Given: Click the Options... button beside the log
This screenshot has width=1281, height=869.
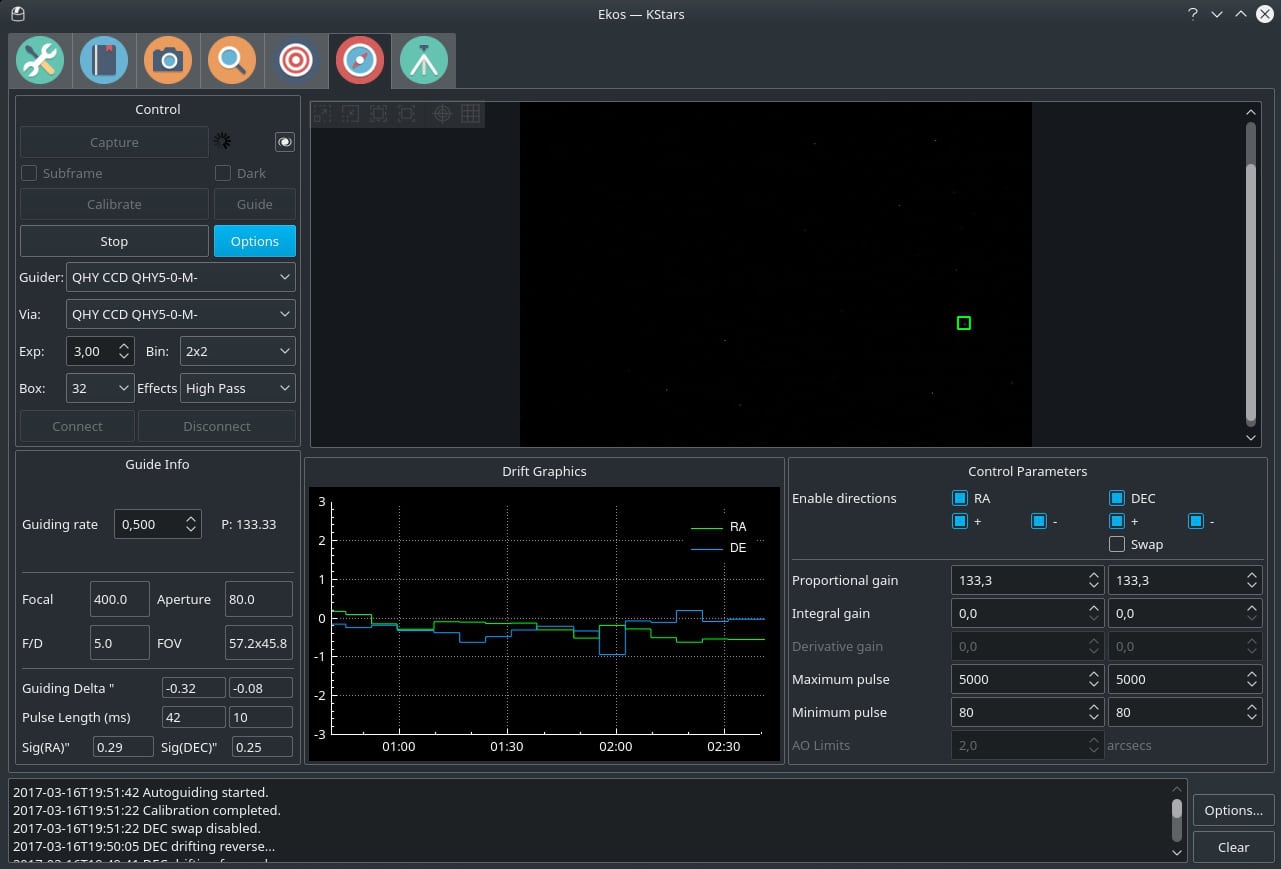Looking at the screenshot, I should (1233, 810).
